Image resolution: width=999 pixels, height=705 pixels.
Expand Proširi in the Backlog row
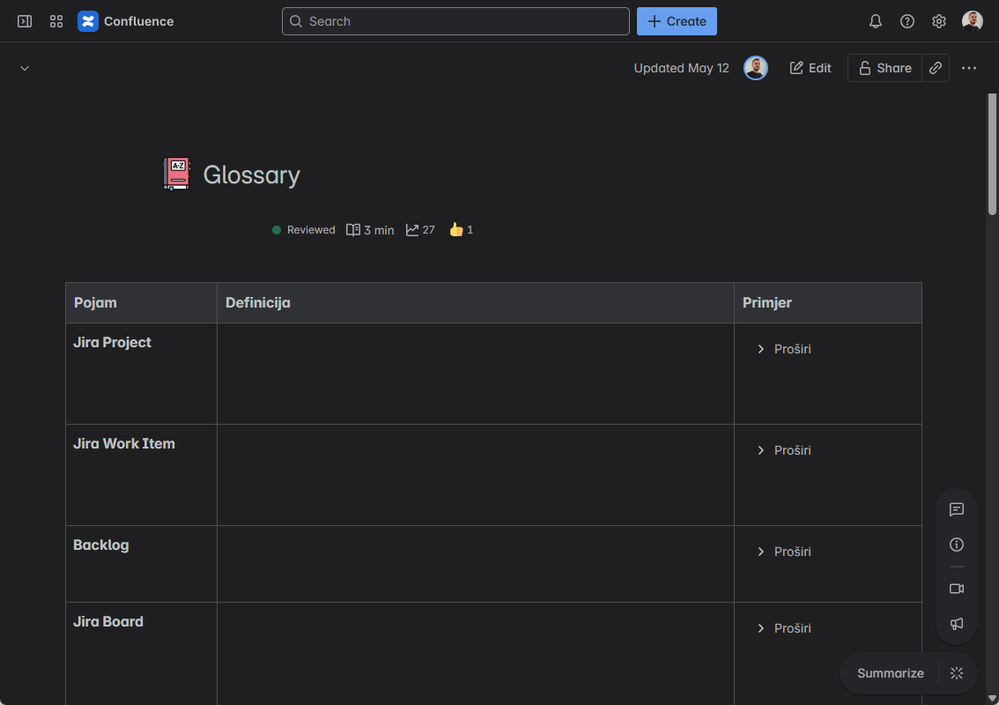click(x=784, y=552)
